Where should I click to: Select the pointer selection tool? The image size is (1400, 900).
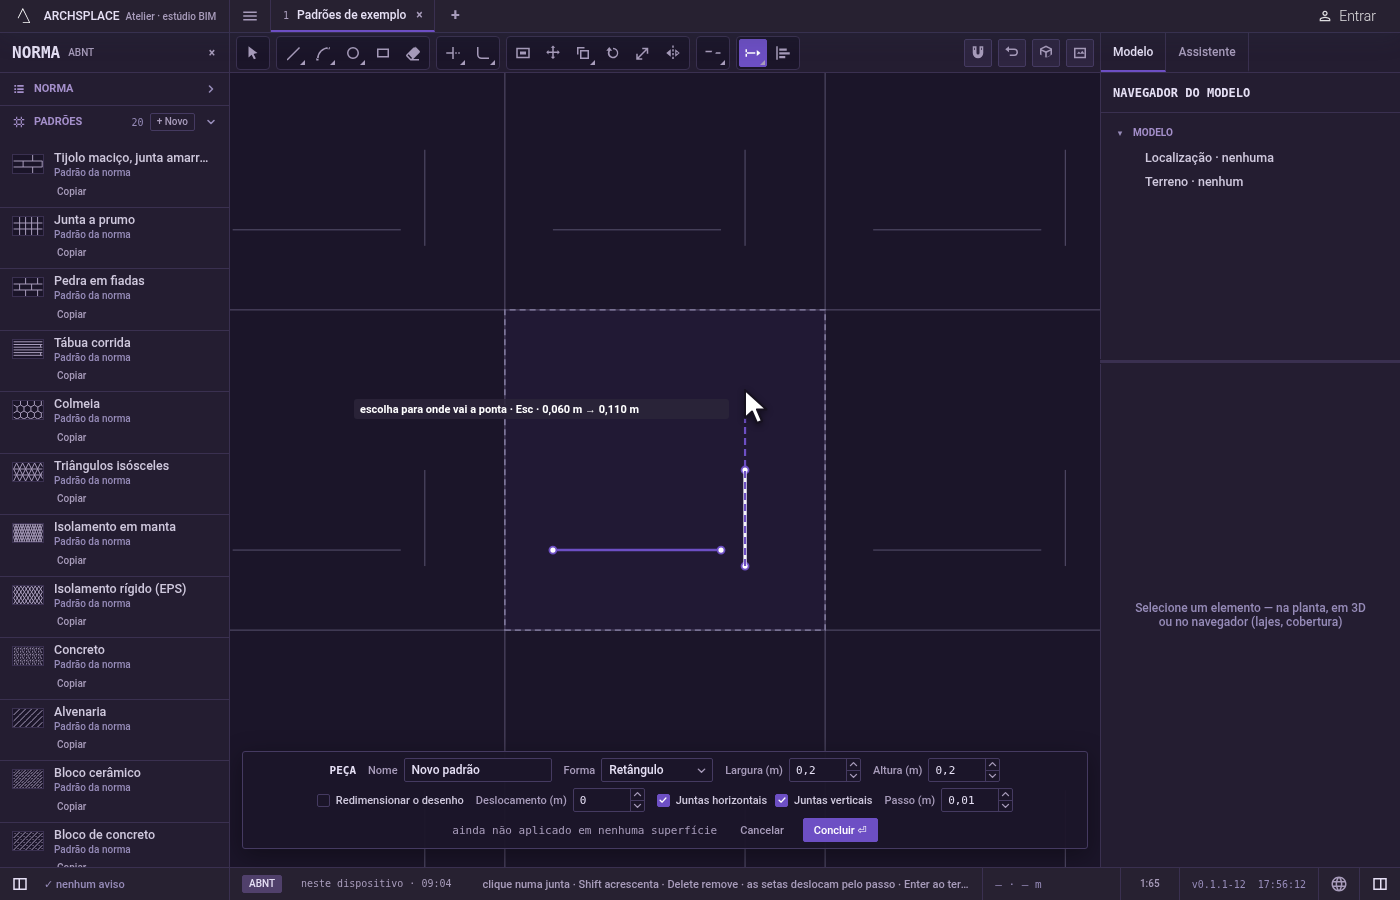point(252,53)
